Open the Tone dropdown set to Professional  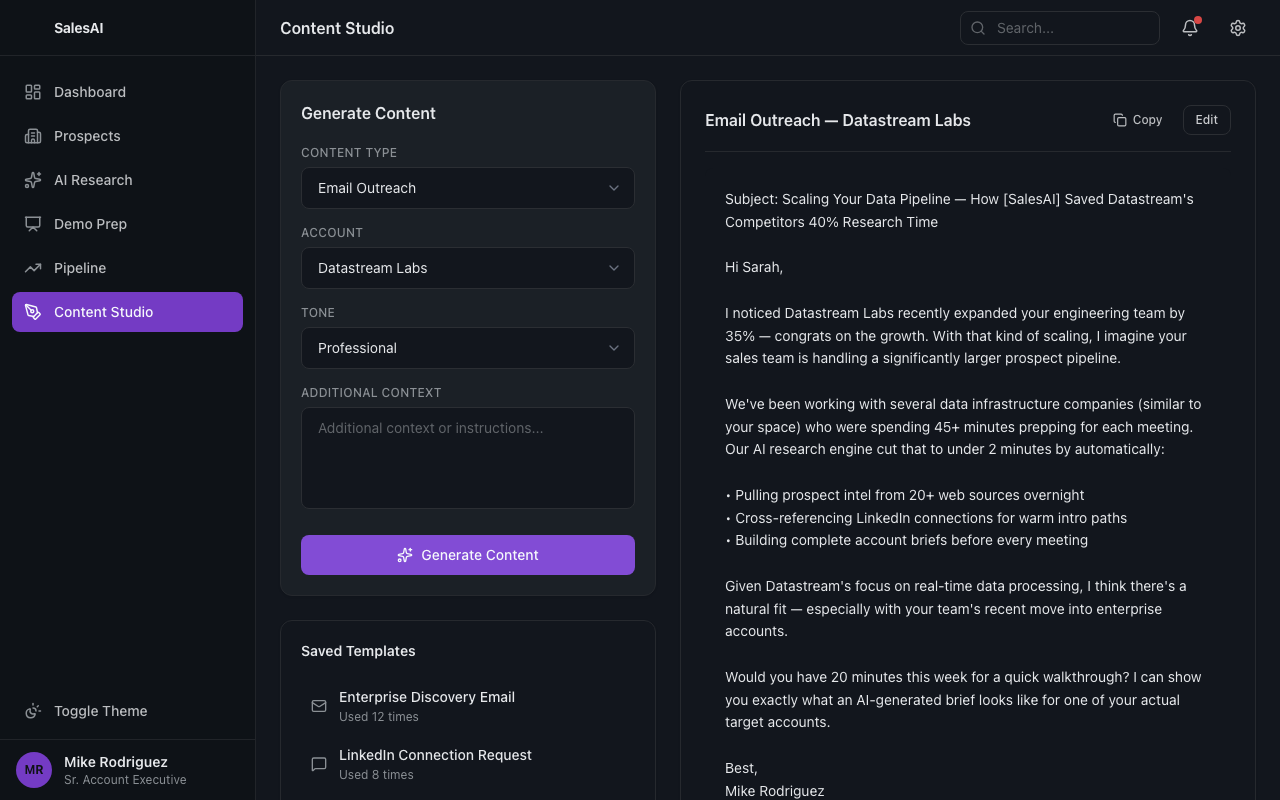467,348
